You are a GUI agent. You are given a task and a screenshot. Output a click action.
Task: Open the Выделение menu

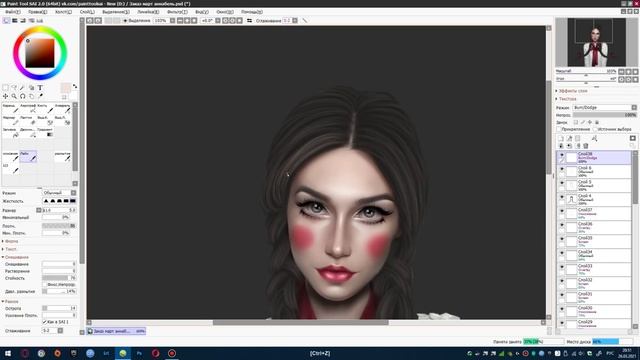pos(116,12)
